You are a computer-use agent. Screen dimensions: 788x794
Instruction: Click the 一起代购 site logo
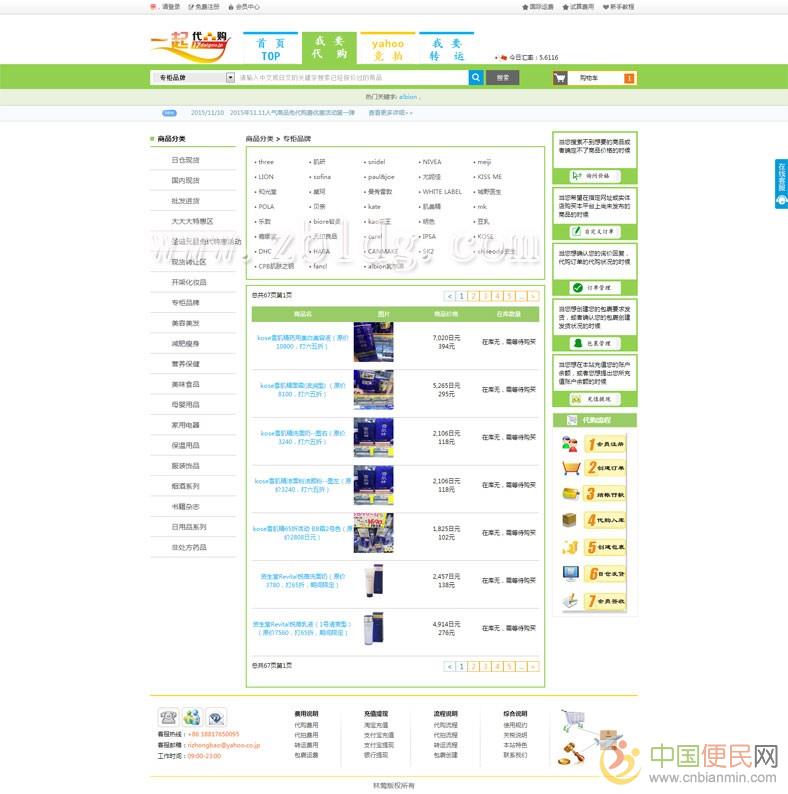[190, 45]
